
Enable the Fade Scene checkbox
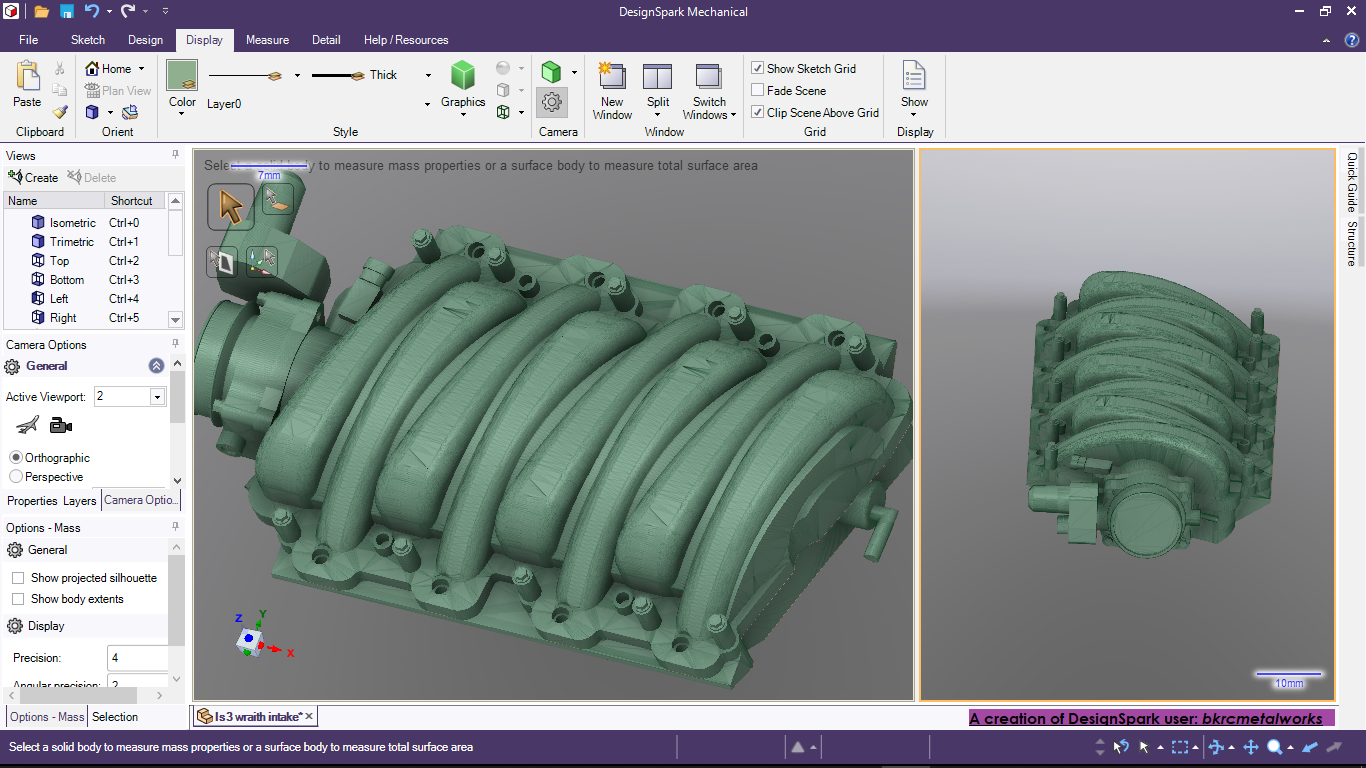[758, 91]
